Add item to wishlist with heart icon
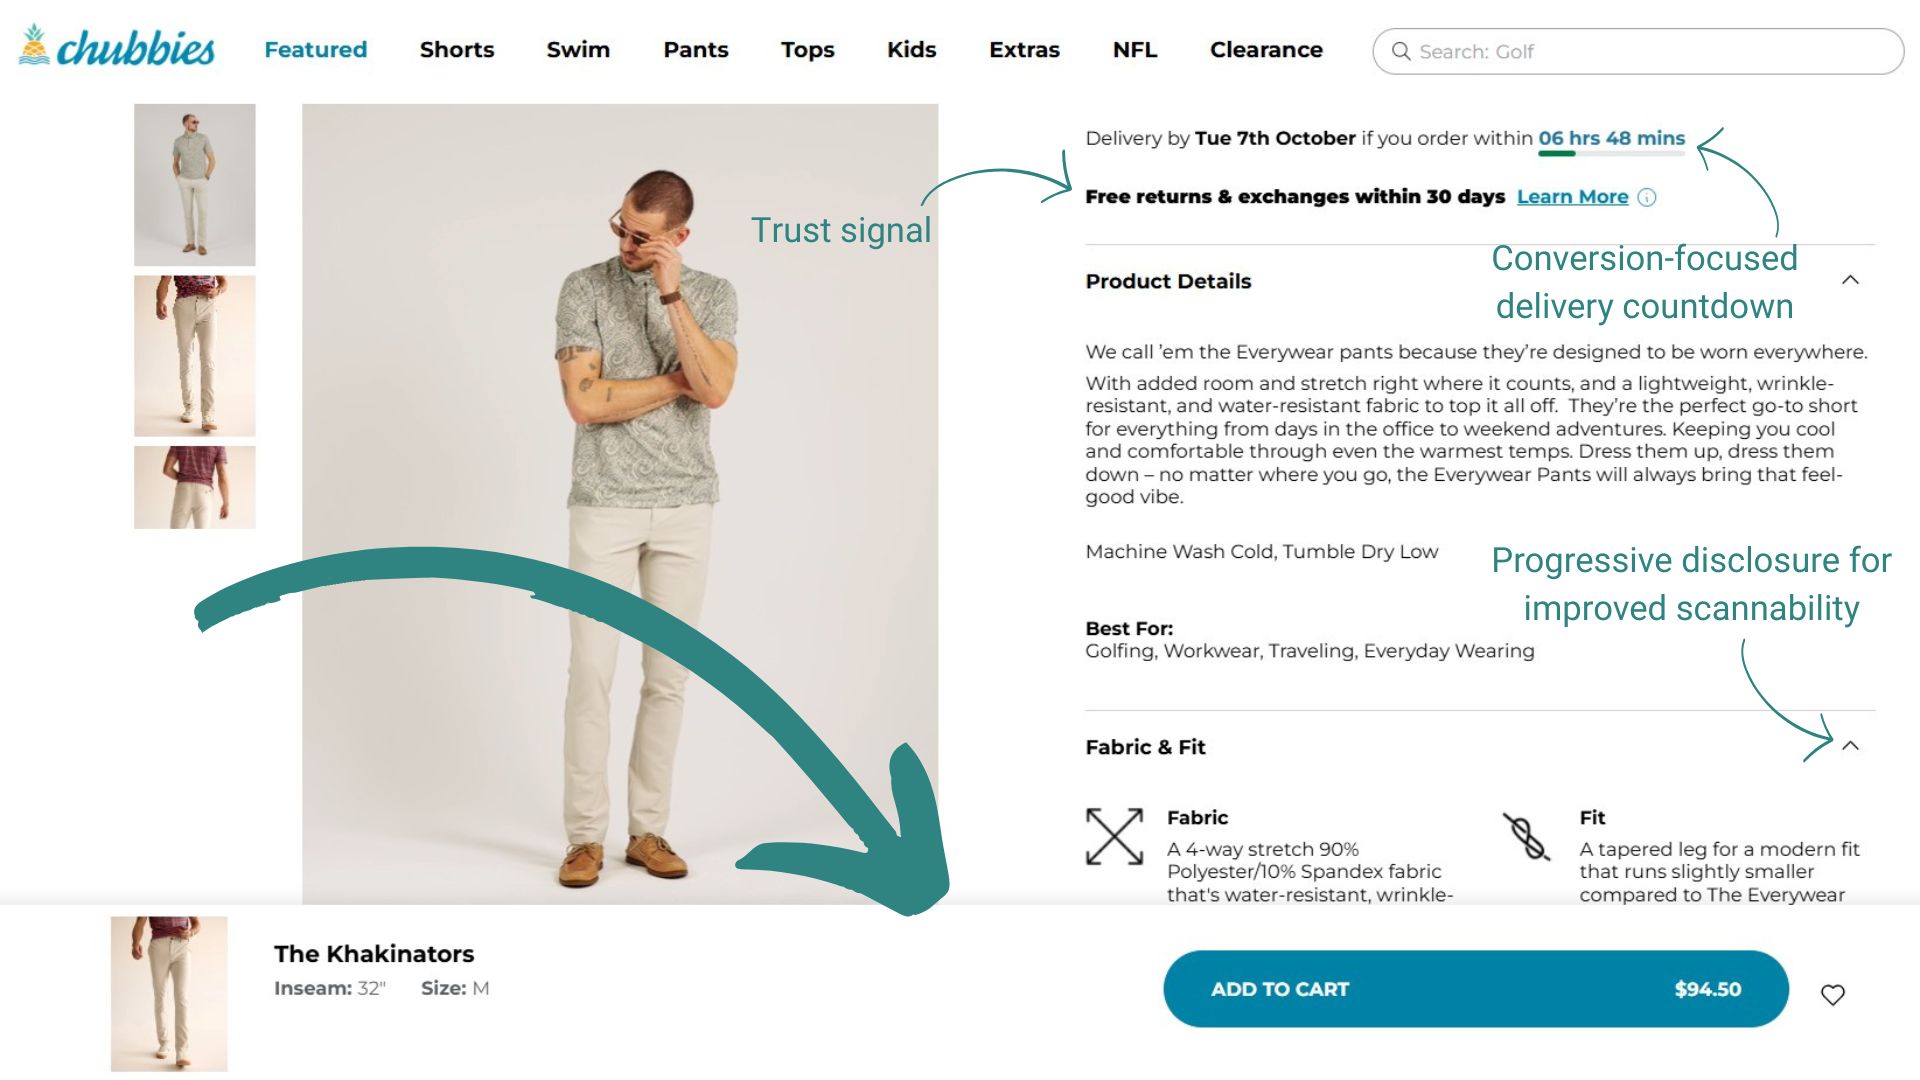This screenshot has height=1080, width=1920. (1832, 994)
